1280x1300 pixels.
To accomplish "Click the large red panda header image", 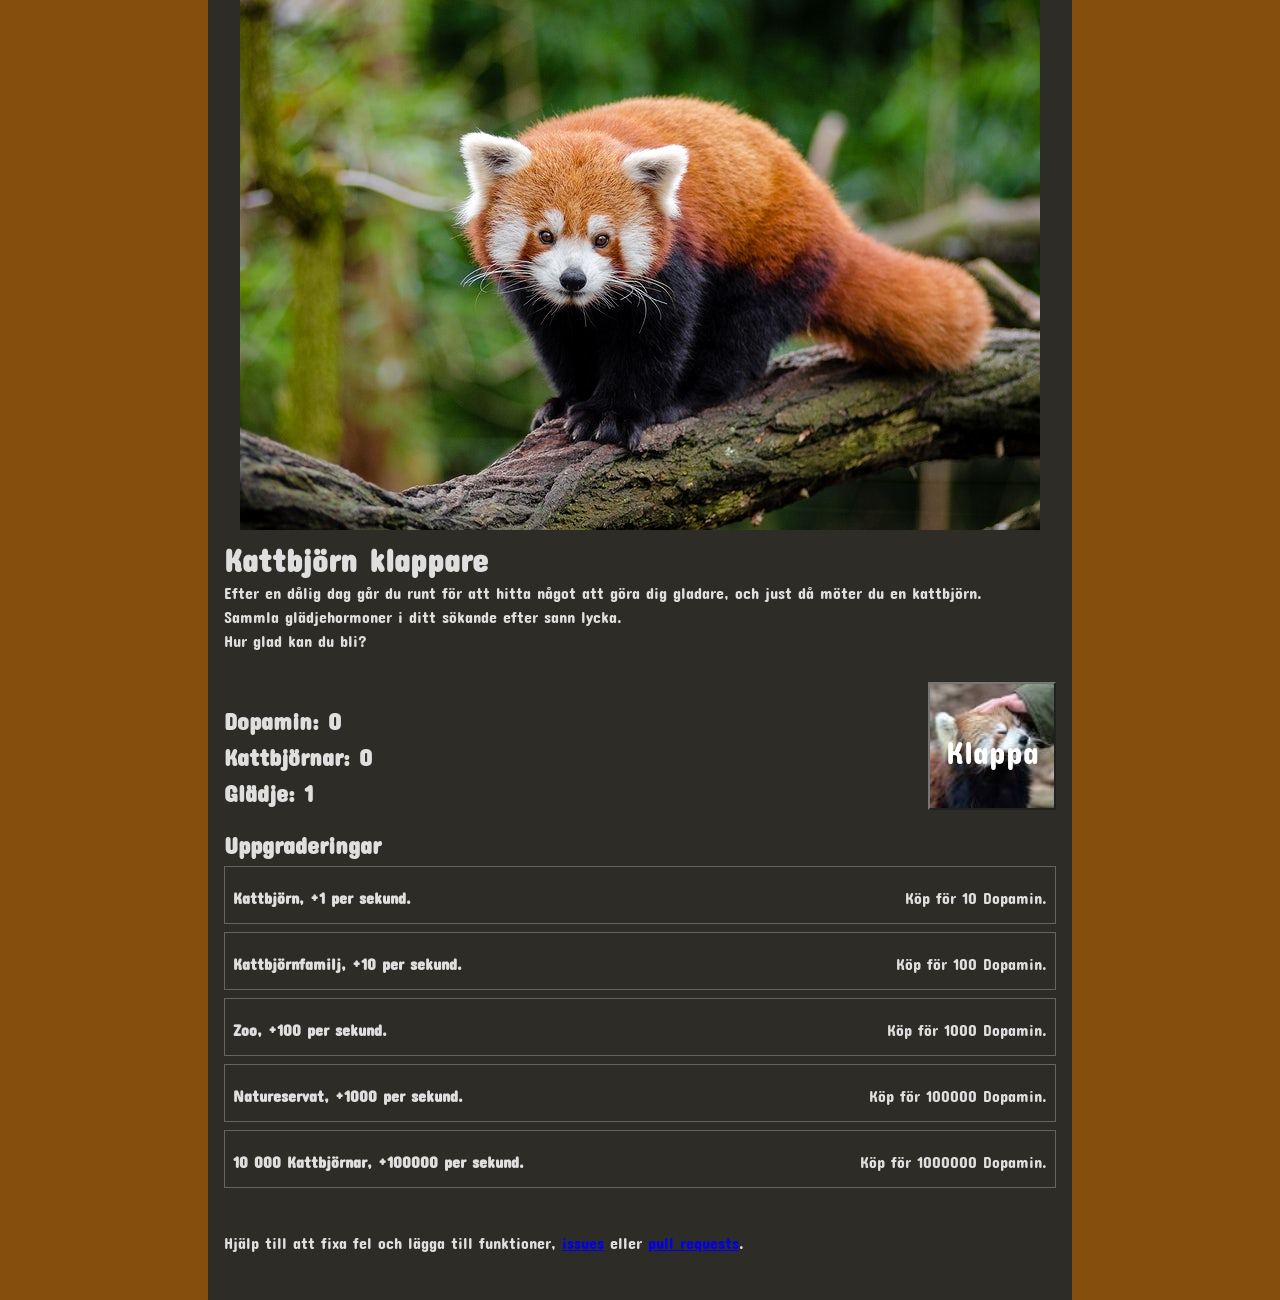I will tap(640, 265).
